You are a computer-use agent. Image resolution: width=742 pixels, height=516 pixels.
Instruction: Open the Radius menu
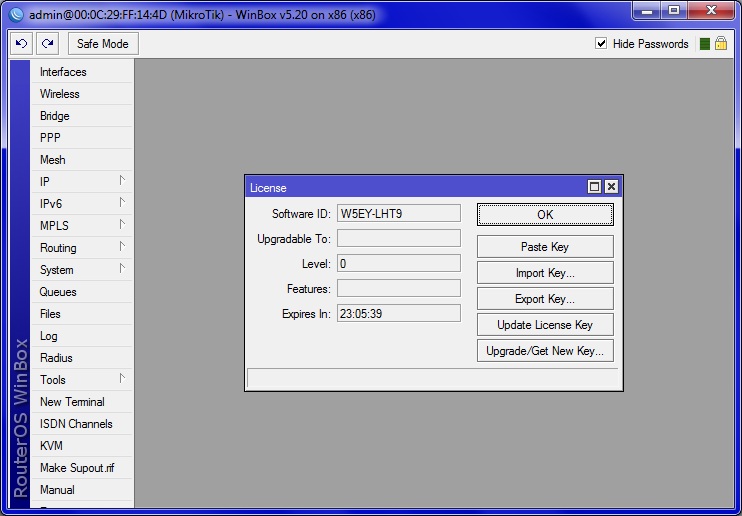click(x=81, y=358)
